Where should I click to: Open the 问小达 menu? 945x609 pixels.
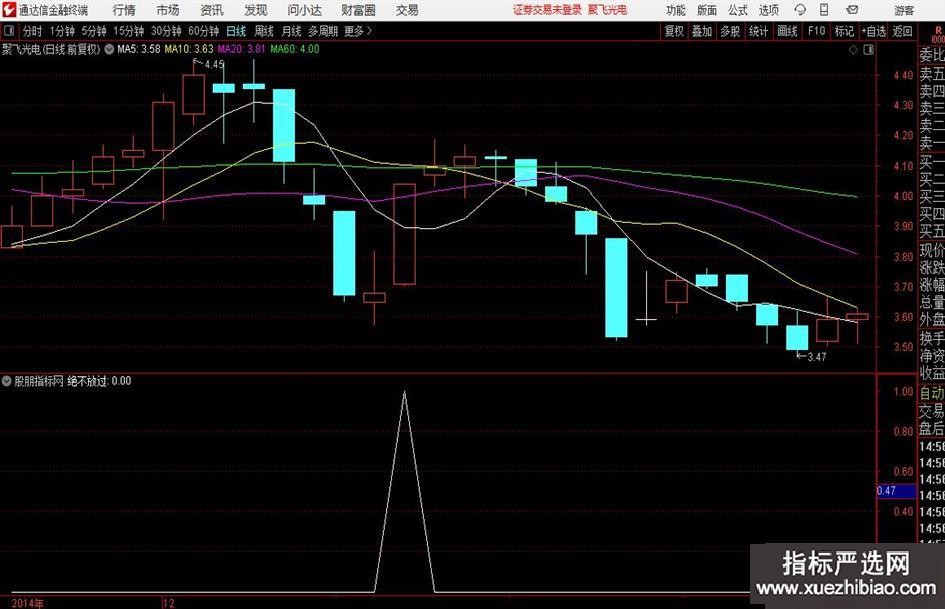(x=304, y=10)
